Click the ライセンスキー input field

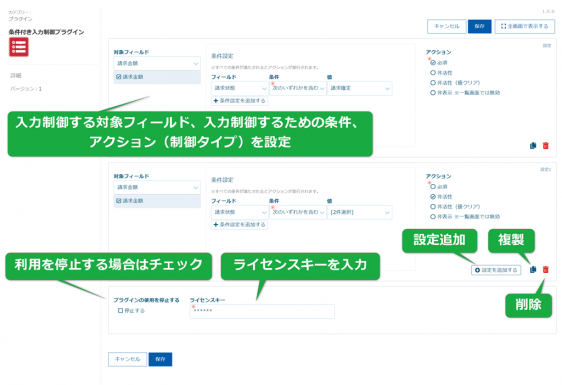click(x=262, y=311)
